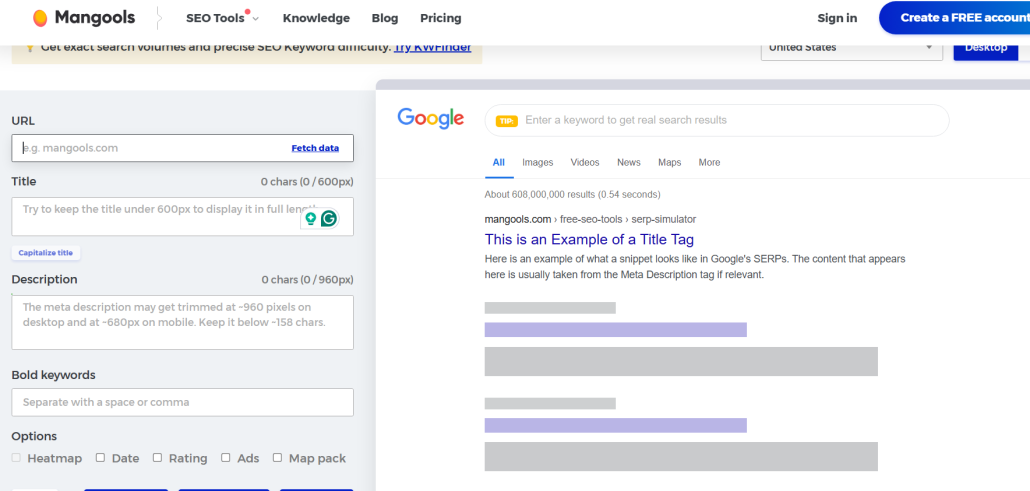The width and height of the screenshot is (1030, 491).
Task: Click the green lightbulb icon in Title field
Action: [311, 218]
